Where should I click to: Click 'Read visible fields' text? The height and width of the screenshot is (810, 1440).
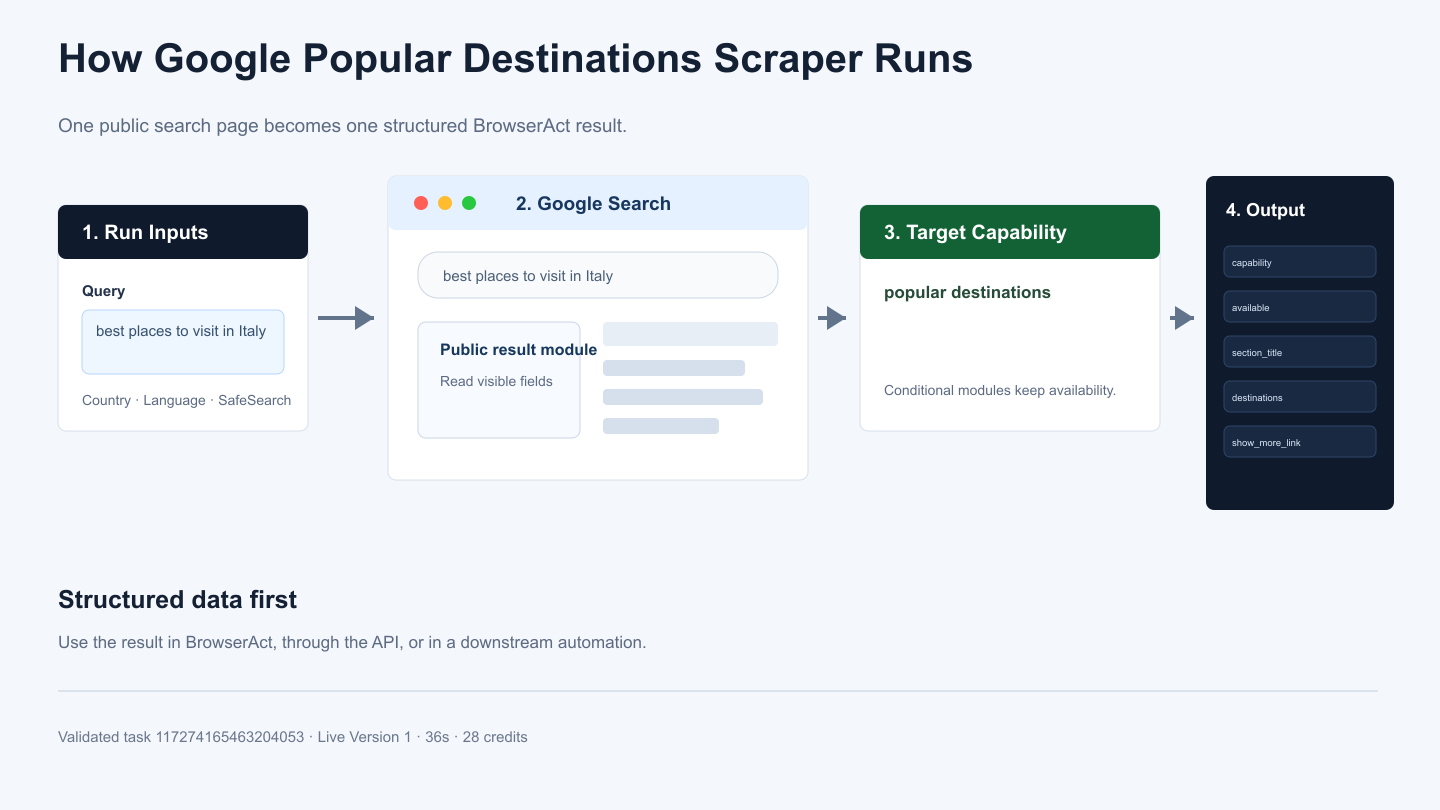tap(496, 381)
